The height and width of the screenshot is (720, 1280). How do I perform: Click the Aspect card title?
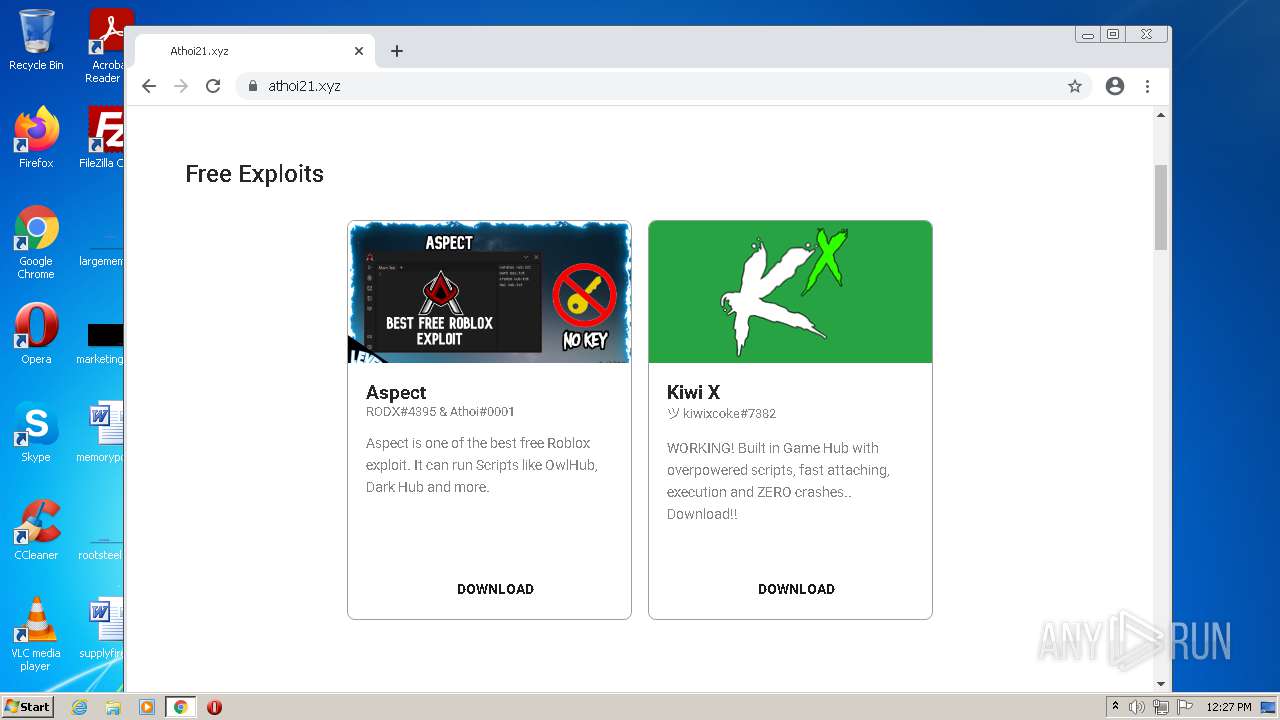point(396,392)
